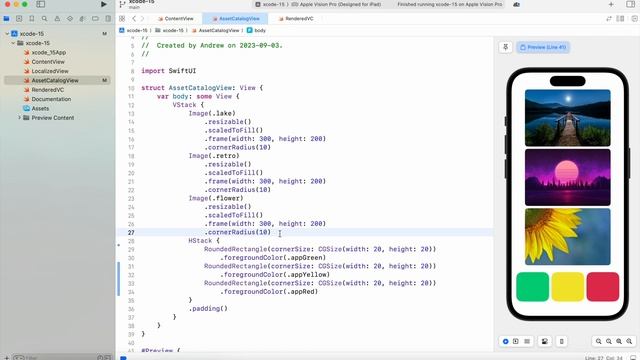The width and height of the screenshot is (640, 360).
Task: Toggle the inspector panel button
Action: click(631, 4)
